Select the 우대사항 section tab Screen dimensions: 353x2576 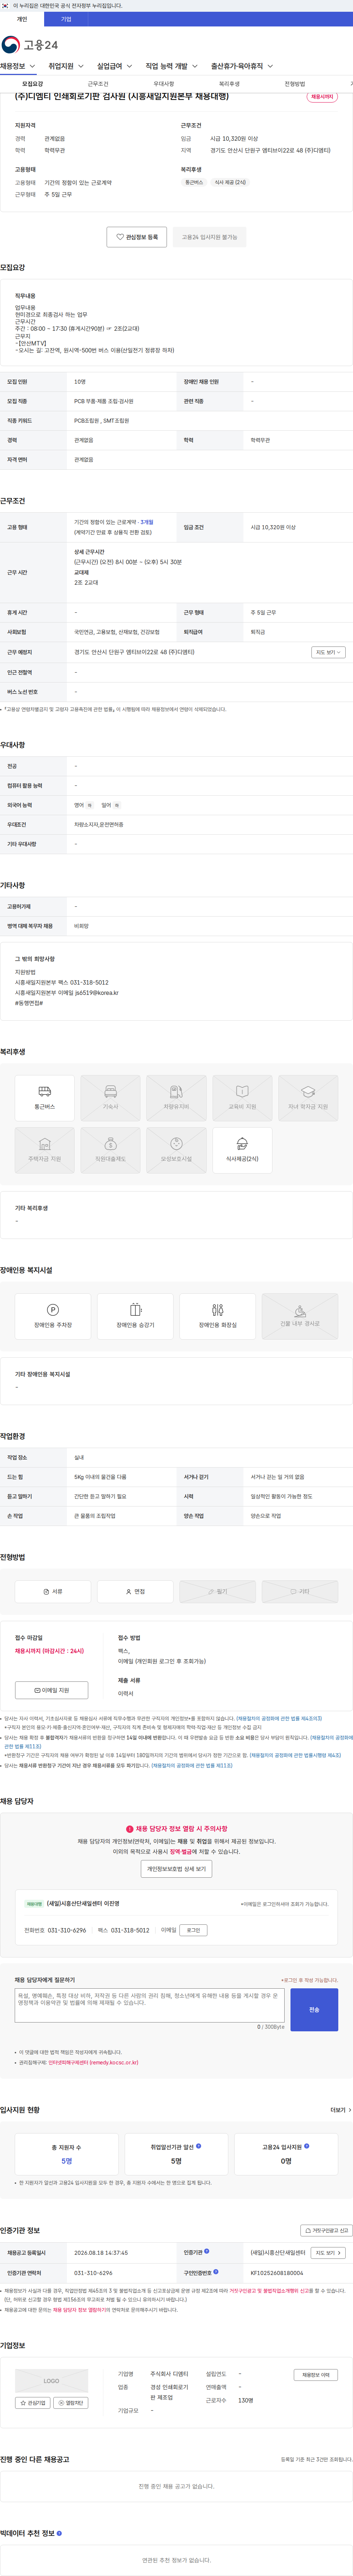point(164,84)
